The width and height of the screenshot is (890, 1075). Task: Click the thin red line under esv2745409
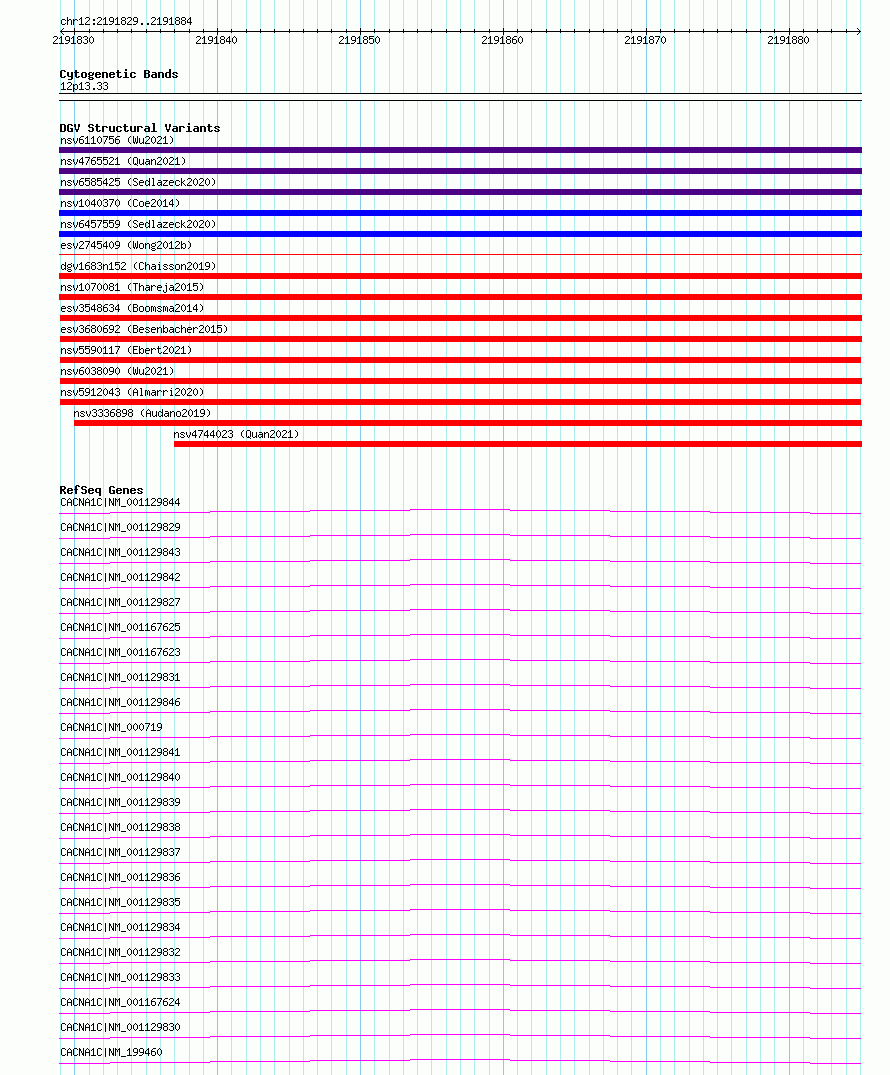pos(461,255)
